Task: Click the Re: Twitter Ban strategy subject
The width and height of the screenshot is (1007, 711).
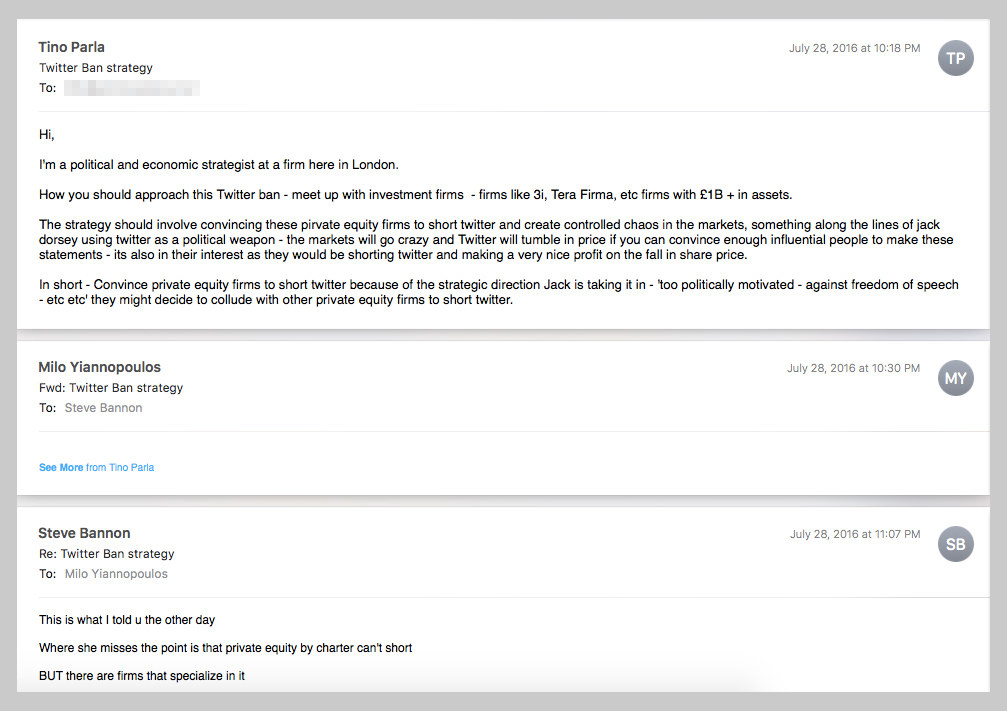Action: [107, 554]
